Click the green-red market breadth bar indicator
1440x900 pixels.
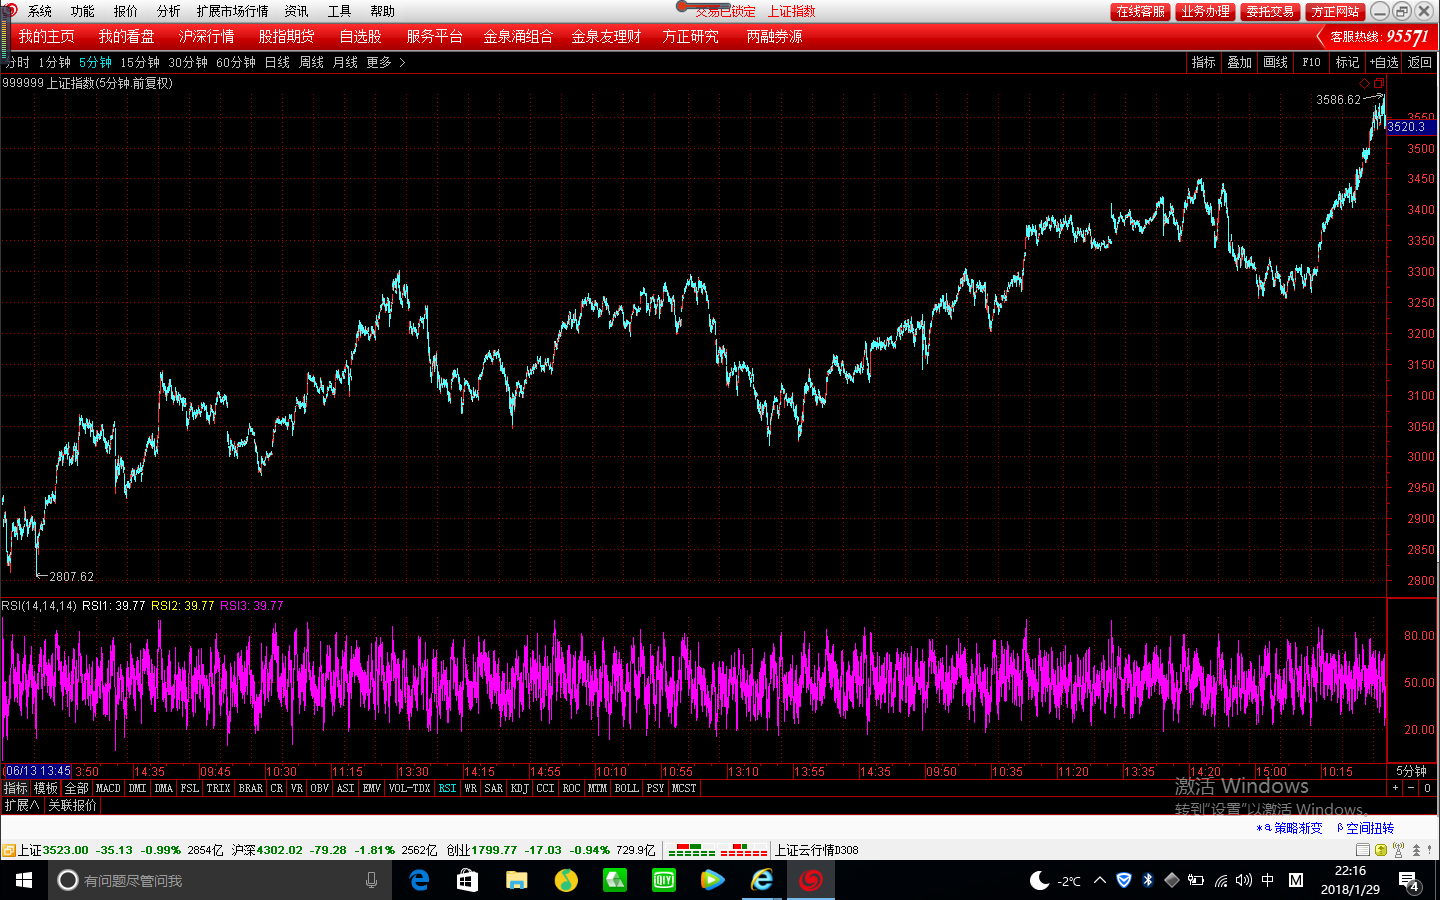tap(692, 850)
